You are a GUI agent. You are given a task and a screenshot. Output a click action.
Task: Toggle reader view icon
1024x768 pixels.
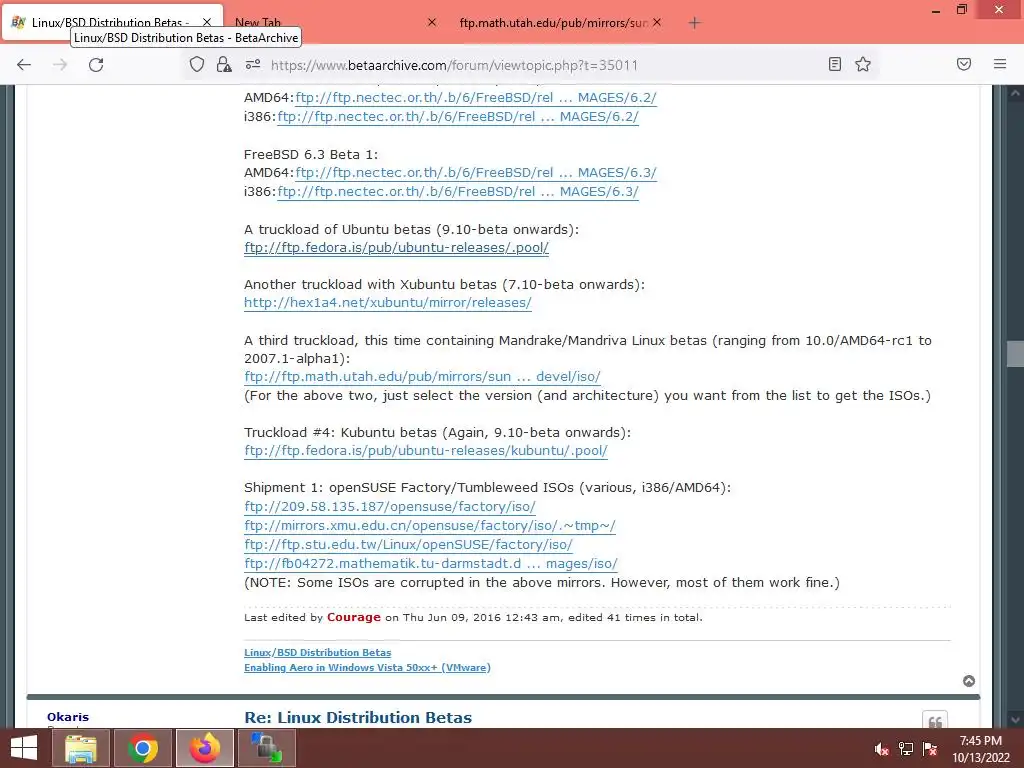tap(835, 64)
